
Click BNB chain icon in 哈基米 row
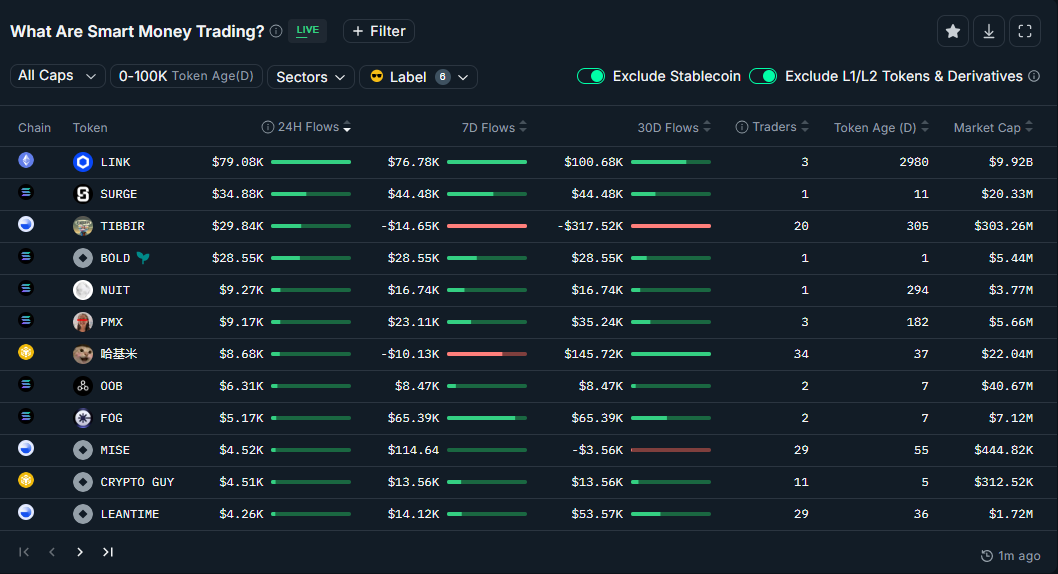click(x=26, y=352)
